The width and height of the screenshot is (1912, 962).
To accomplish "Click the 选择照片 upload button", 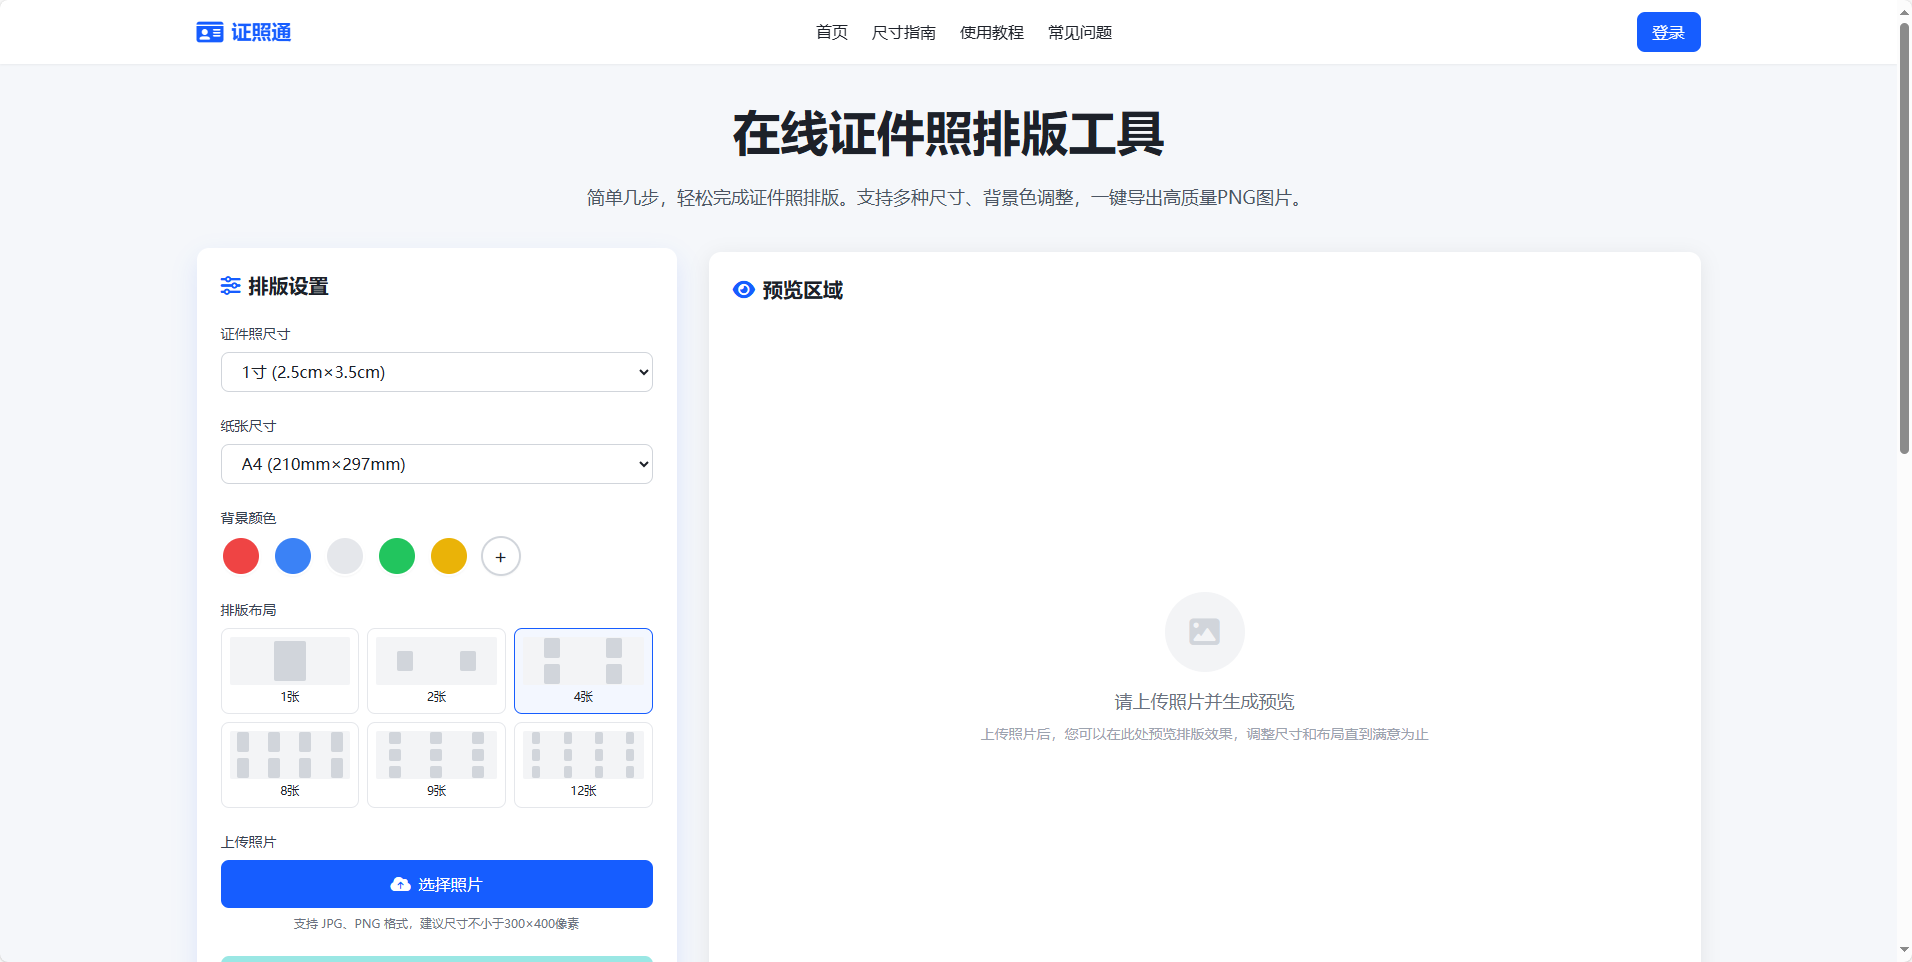I will pyautogui.click(x=437, y=884).
